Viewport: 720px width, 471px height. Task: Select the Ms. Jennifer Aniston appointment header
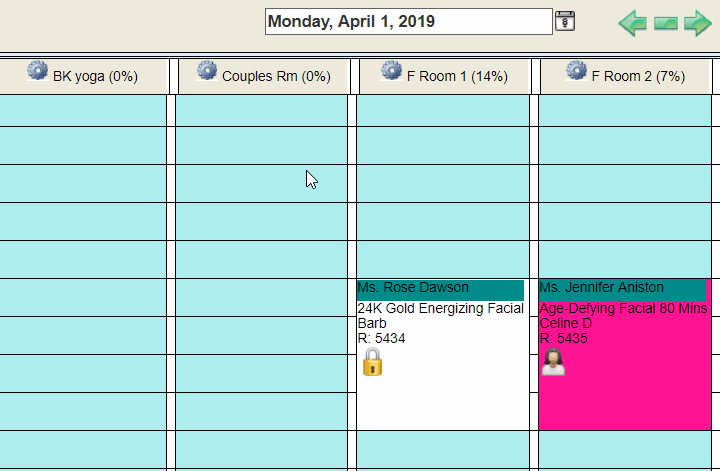622,290
